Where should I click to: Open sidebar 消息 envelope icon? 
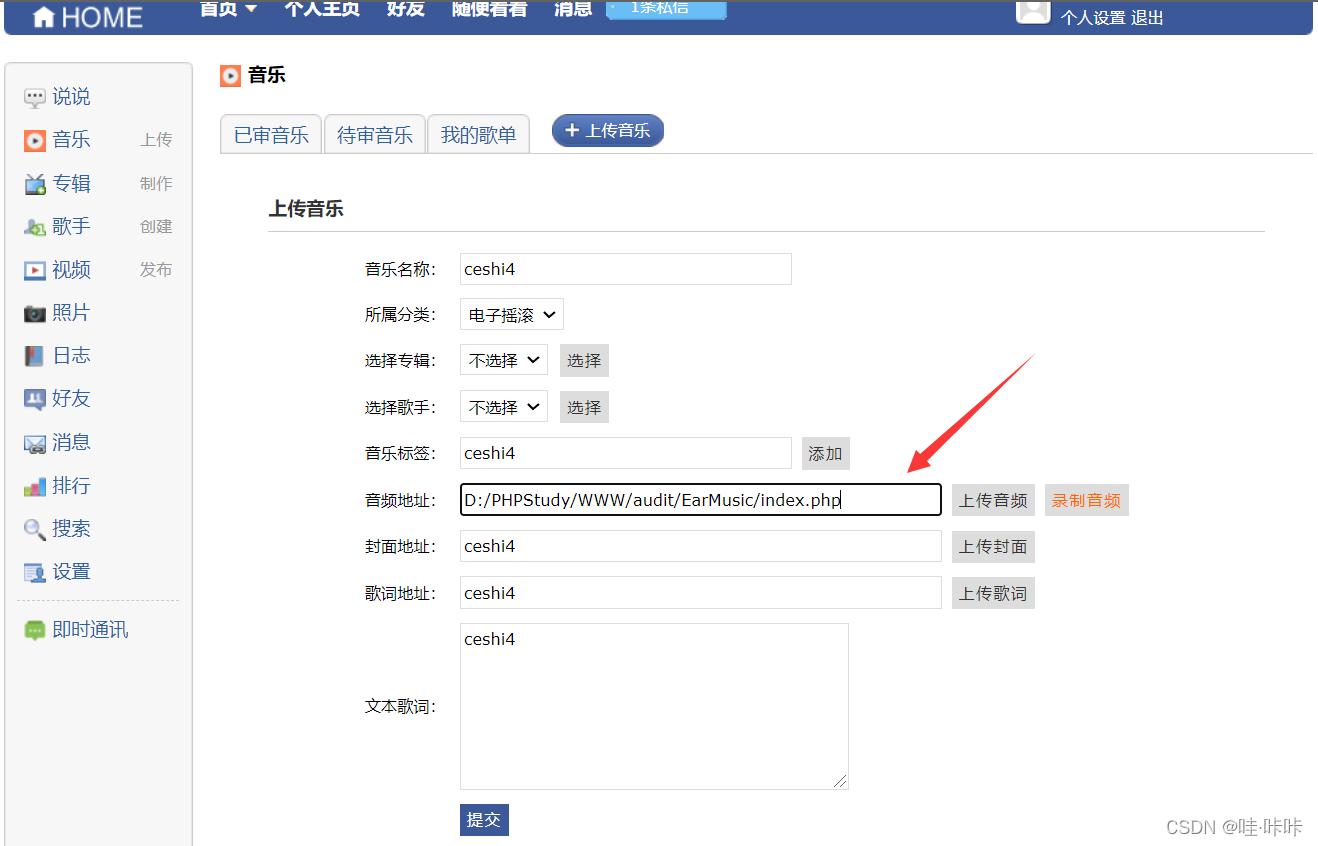35,443
